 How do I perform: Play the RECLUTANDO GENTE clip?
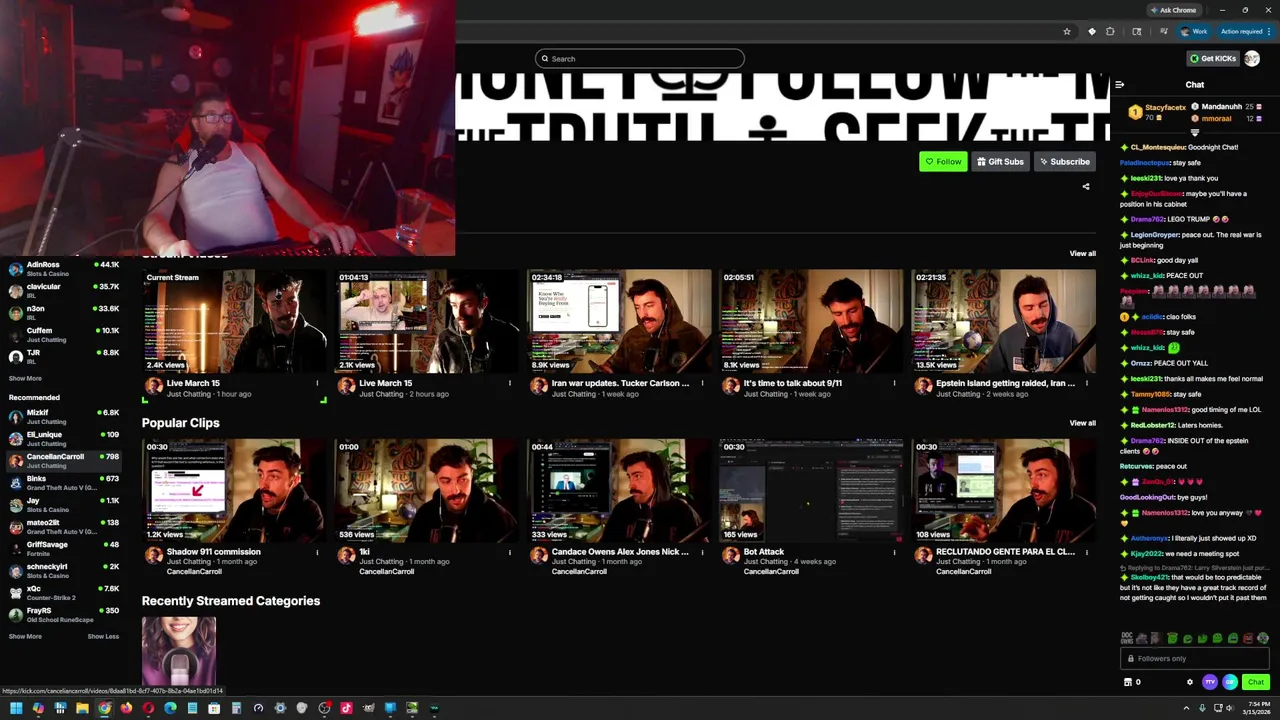click(1003, 490)
